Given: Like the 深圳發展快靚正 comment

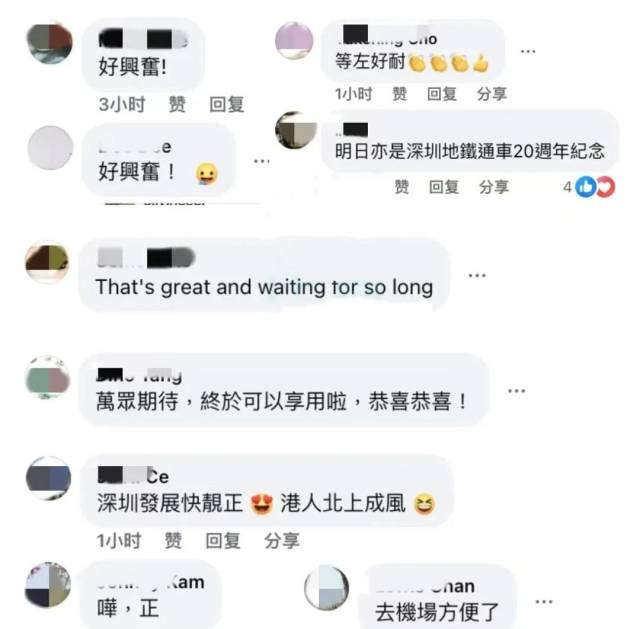Looking at the screenshot, I should pos(173,541).
